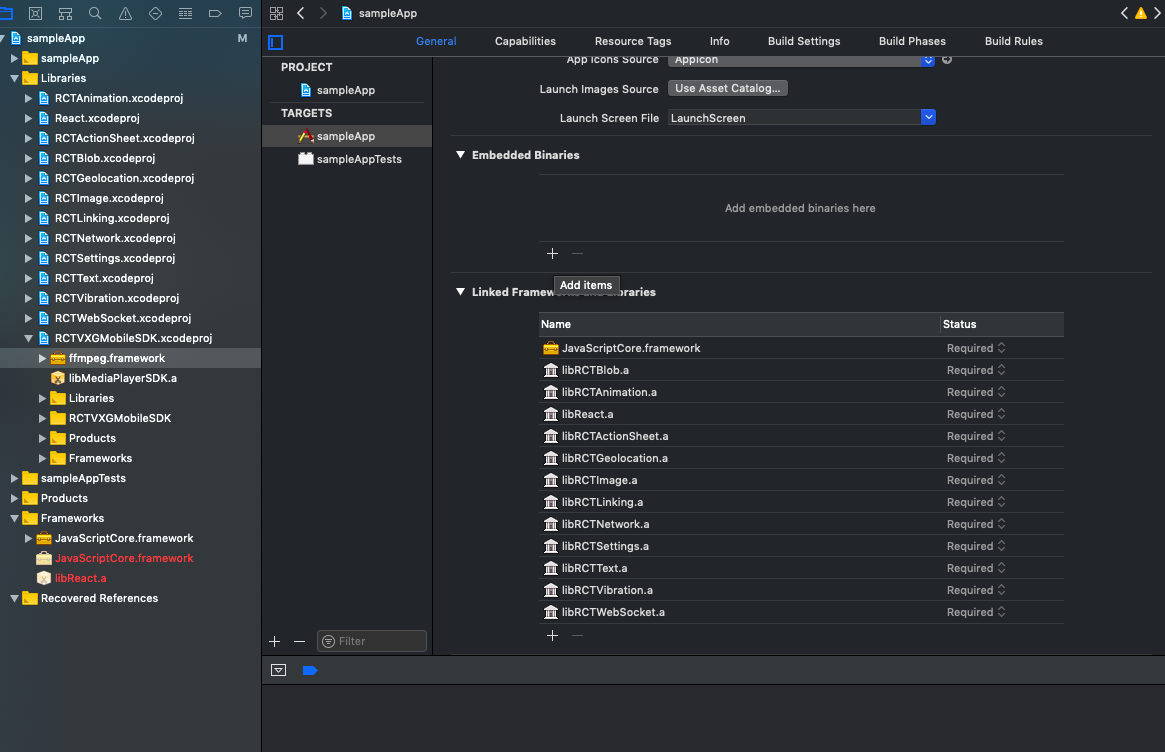Image resolution: width=1165 pixels, height=752 pixels.
Task: Open the Source Control navigator icon
Action: point(36,14)
